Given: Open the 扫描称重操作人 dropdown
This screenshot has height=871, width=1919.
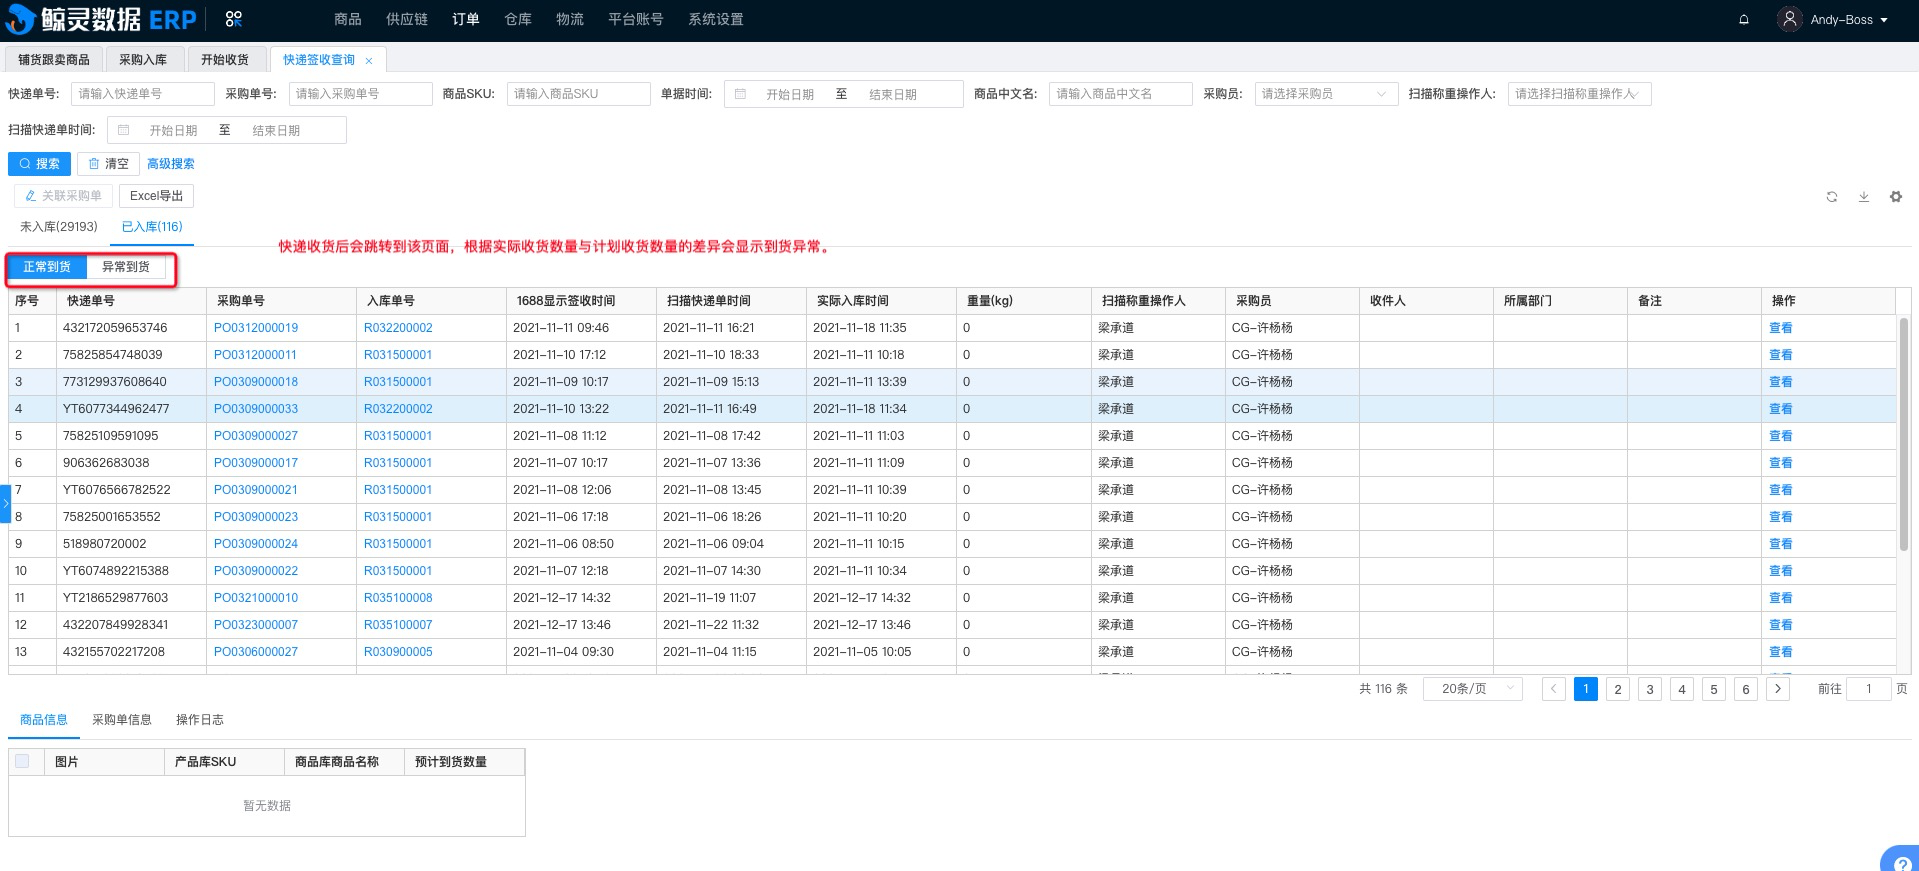Looking at the screenshot, I should [x=1579, y=94].
